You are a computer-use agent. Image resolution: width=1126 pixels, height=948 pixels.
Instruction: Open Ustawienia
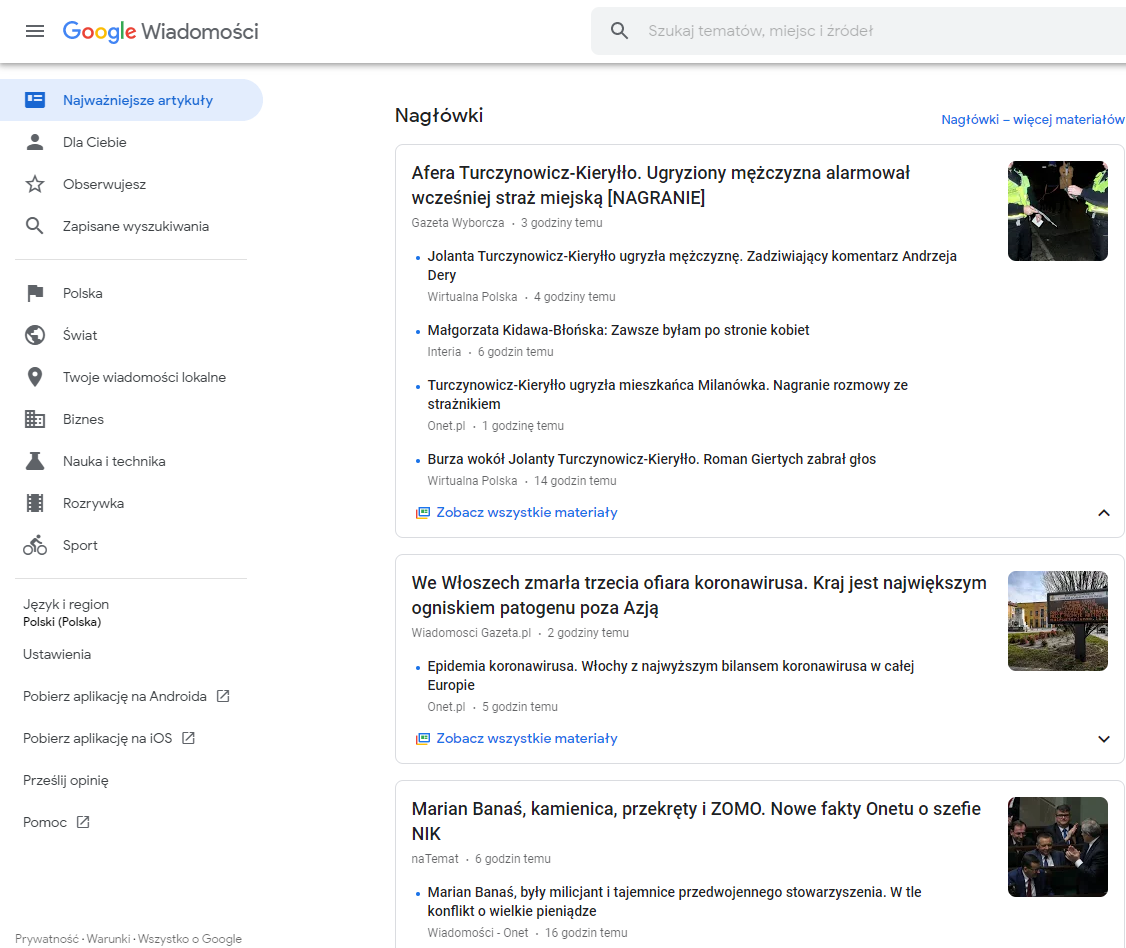[x=57, y=654]
